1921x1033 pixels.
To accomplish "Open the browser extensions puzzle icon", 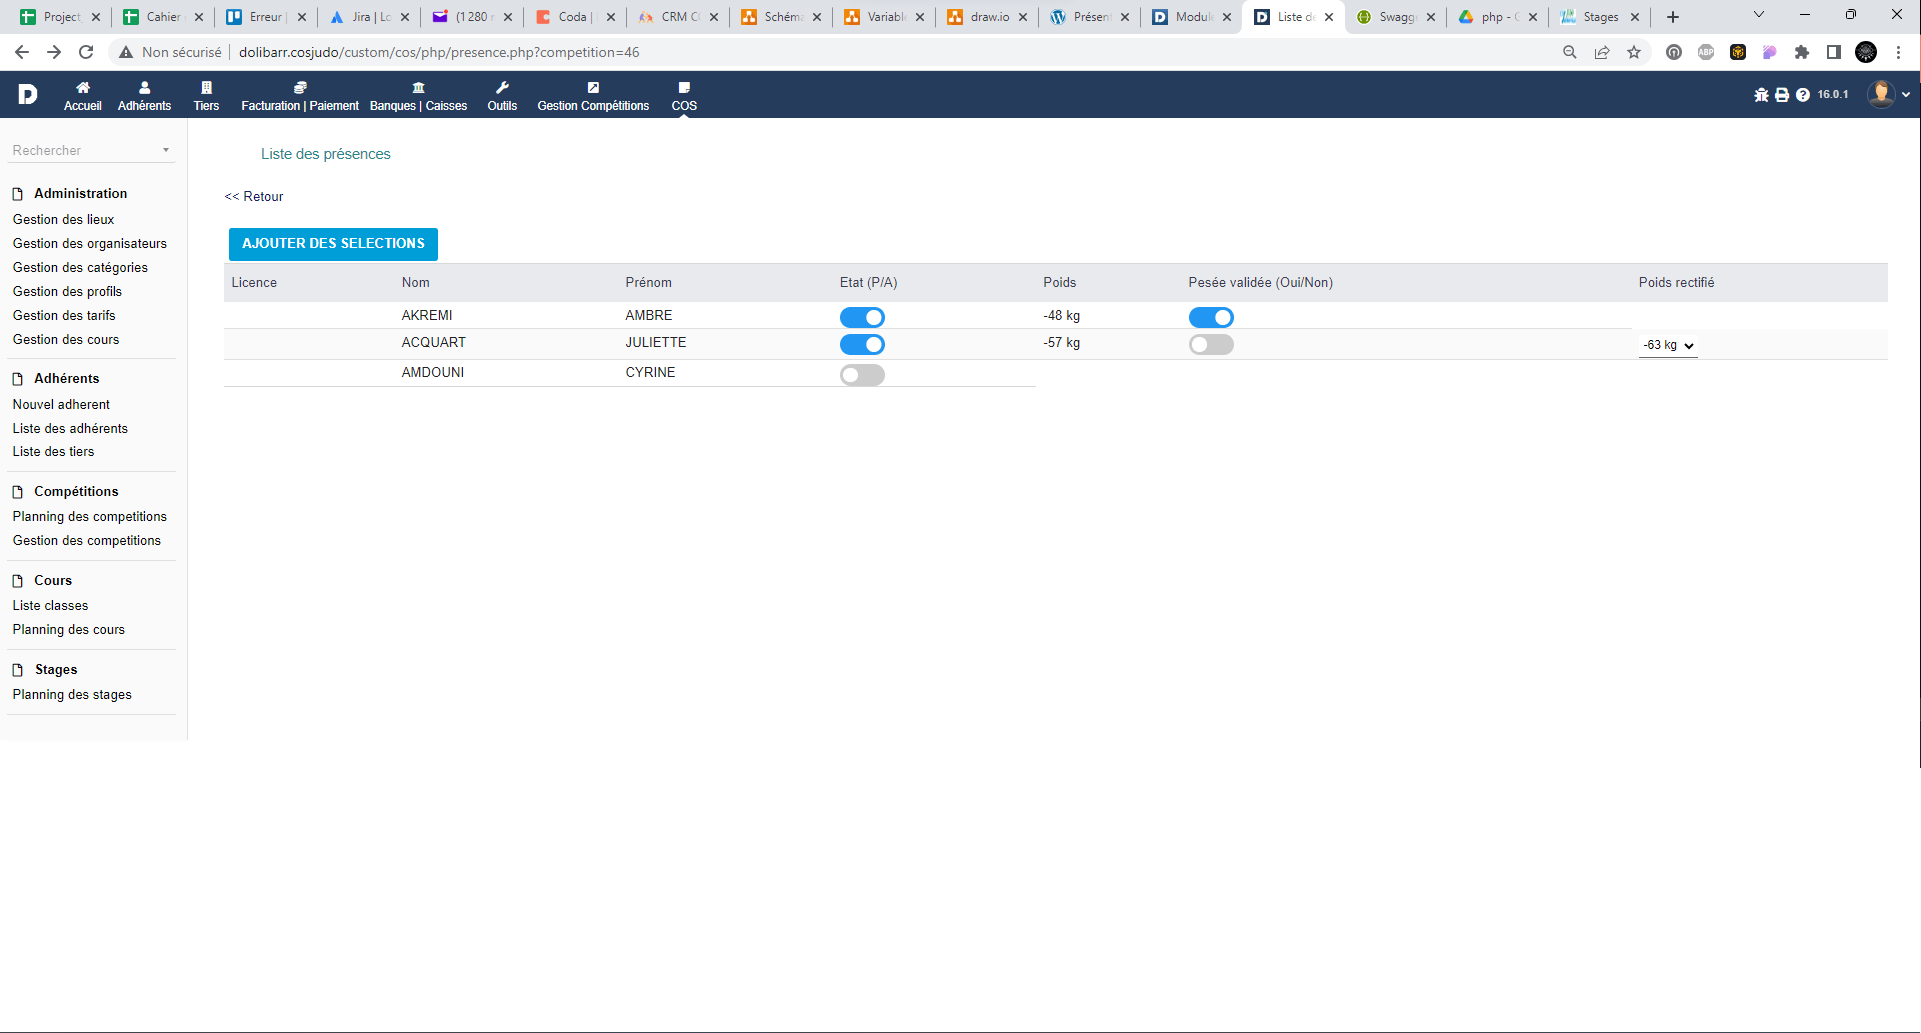I will click(1802, 52).
